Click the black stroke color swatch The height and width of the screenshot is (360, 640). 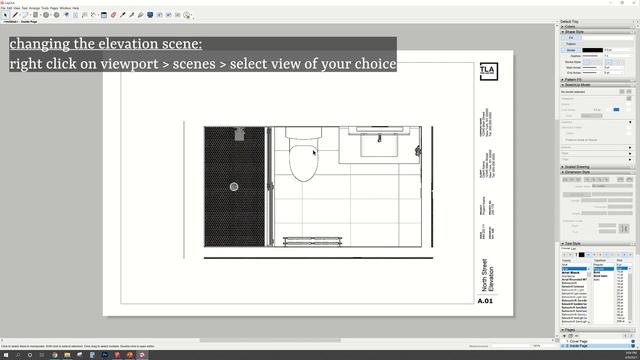592,50
